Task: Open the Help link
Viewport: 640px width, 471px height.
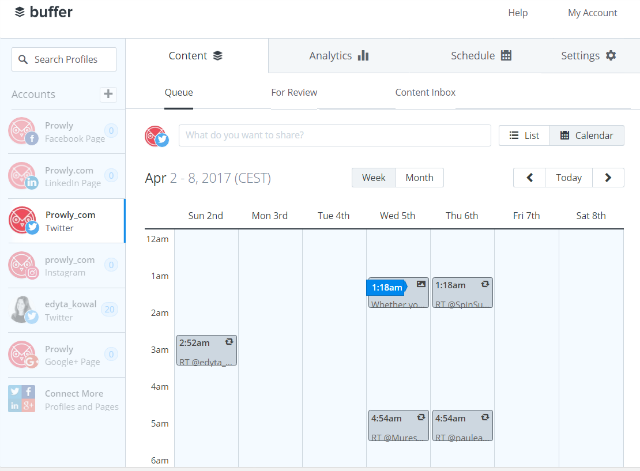Action: coord(518,13)
